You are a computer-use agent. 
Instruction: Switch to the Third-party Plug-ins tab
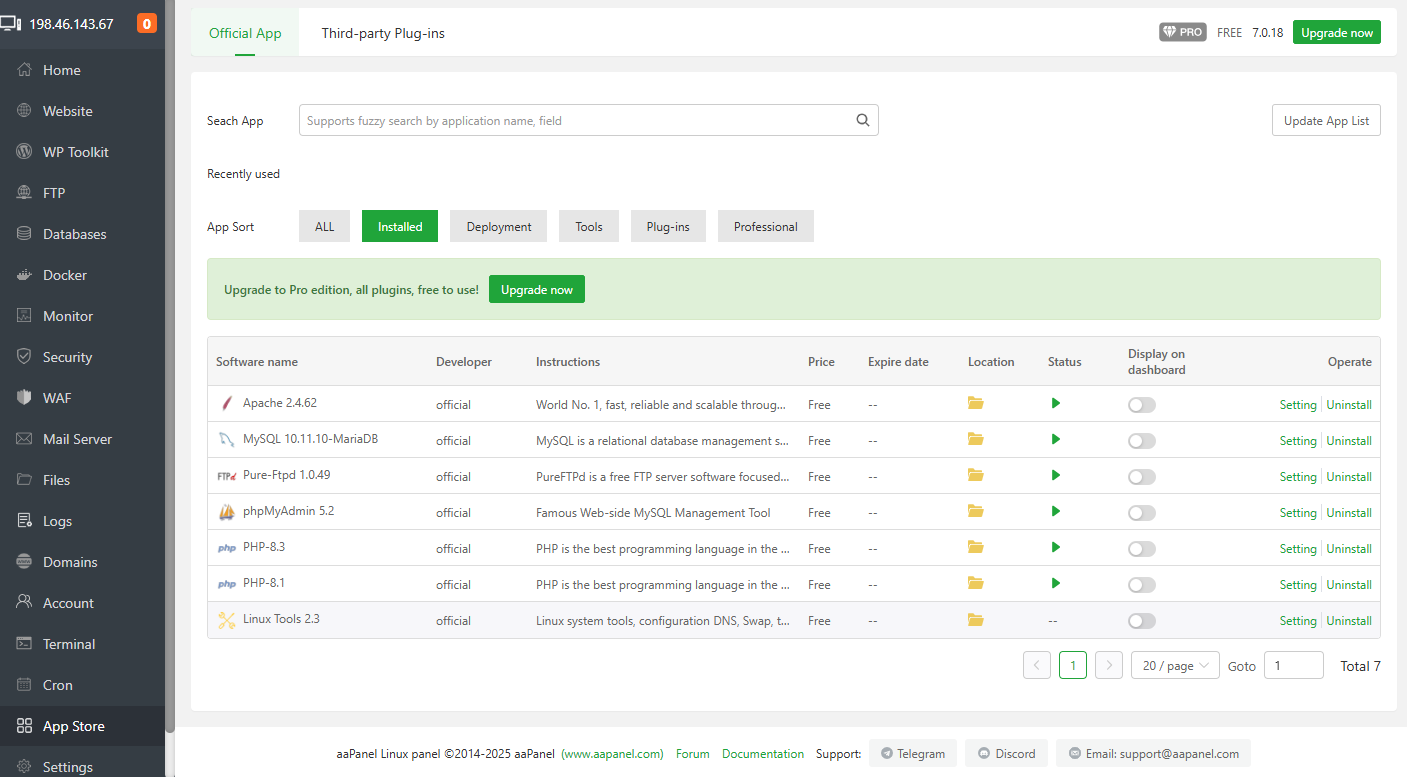click(x=383, y=33)
